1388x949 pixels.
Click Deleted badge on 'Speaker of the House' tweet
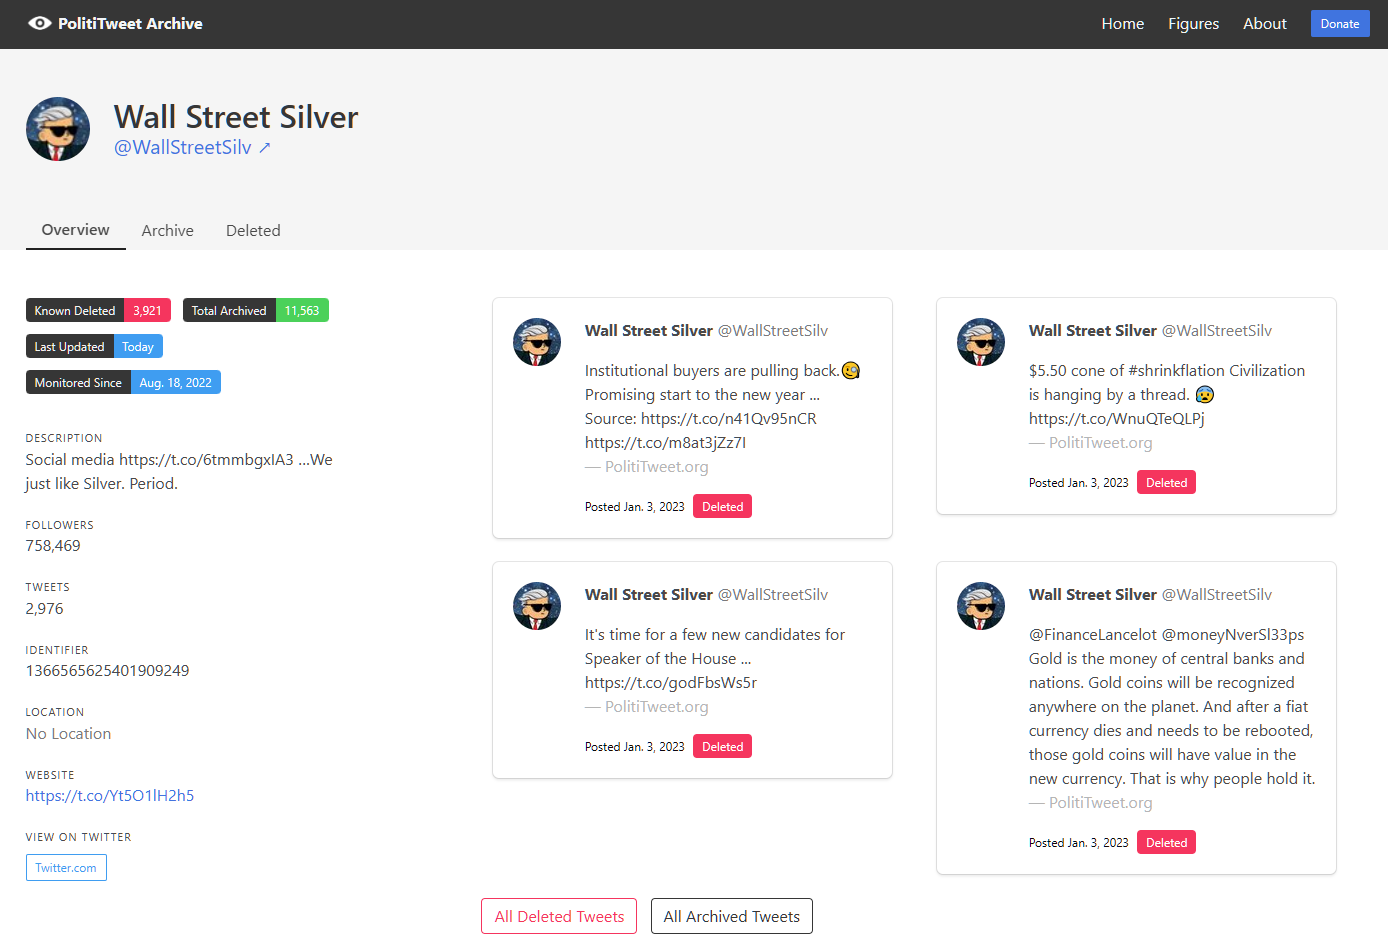(x=722, y=746)
